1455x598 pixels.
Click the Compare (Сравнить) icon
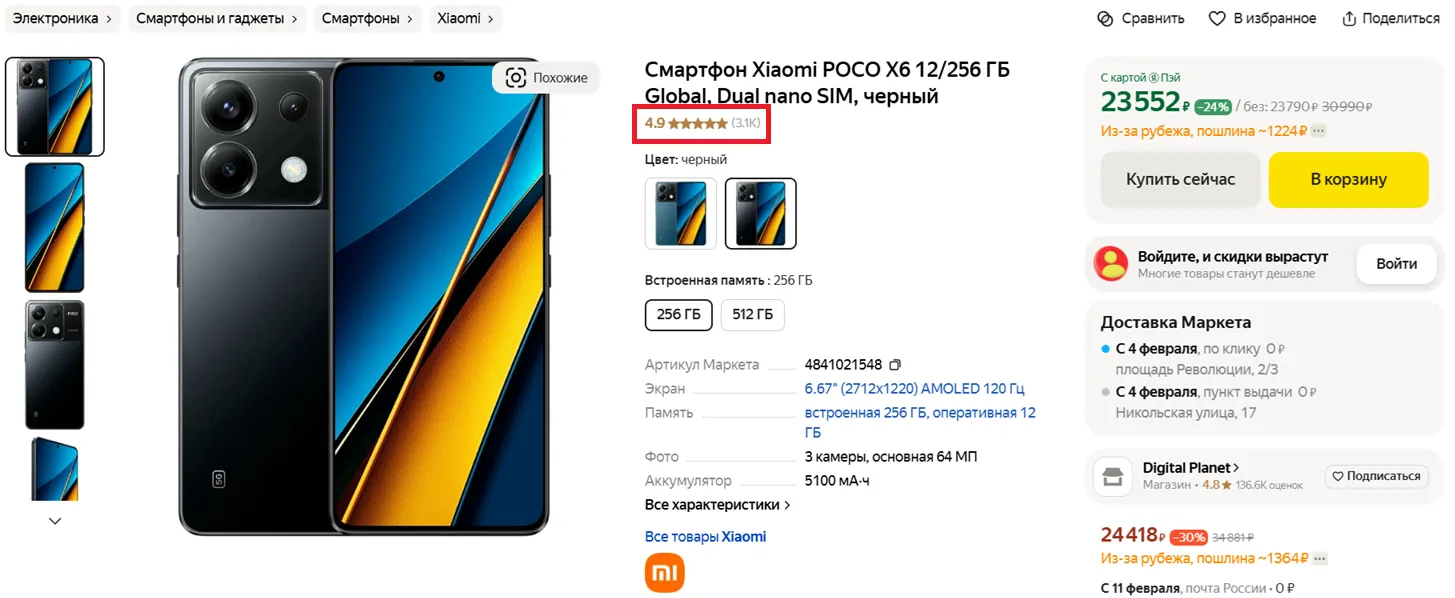[x=1105, y=19]
